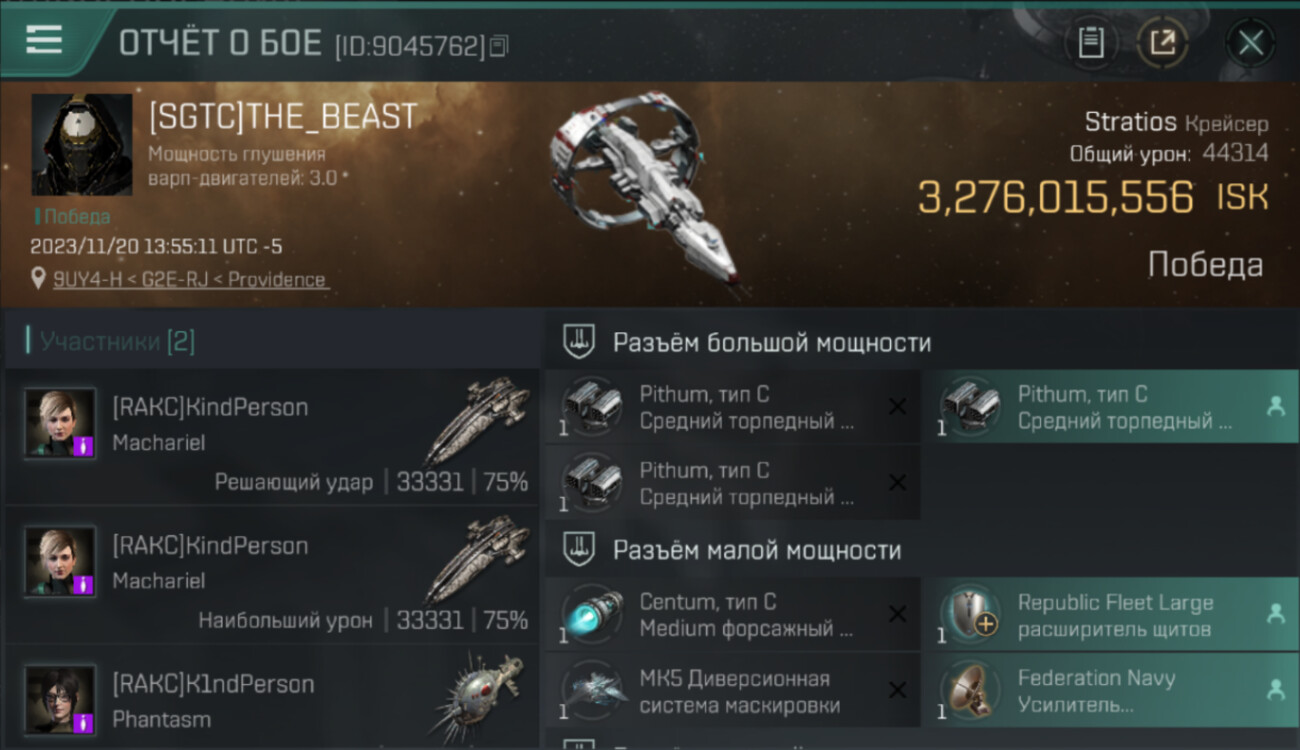
Task: Open THE_BEAST pilot portrait
Action: [82, 144]
